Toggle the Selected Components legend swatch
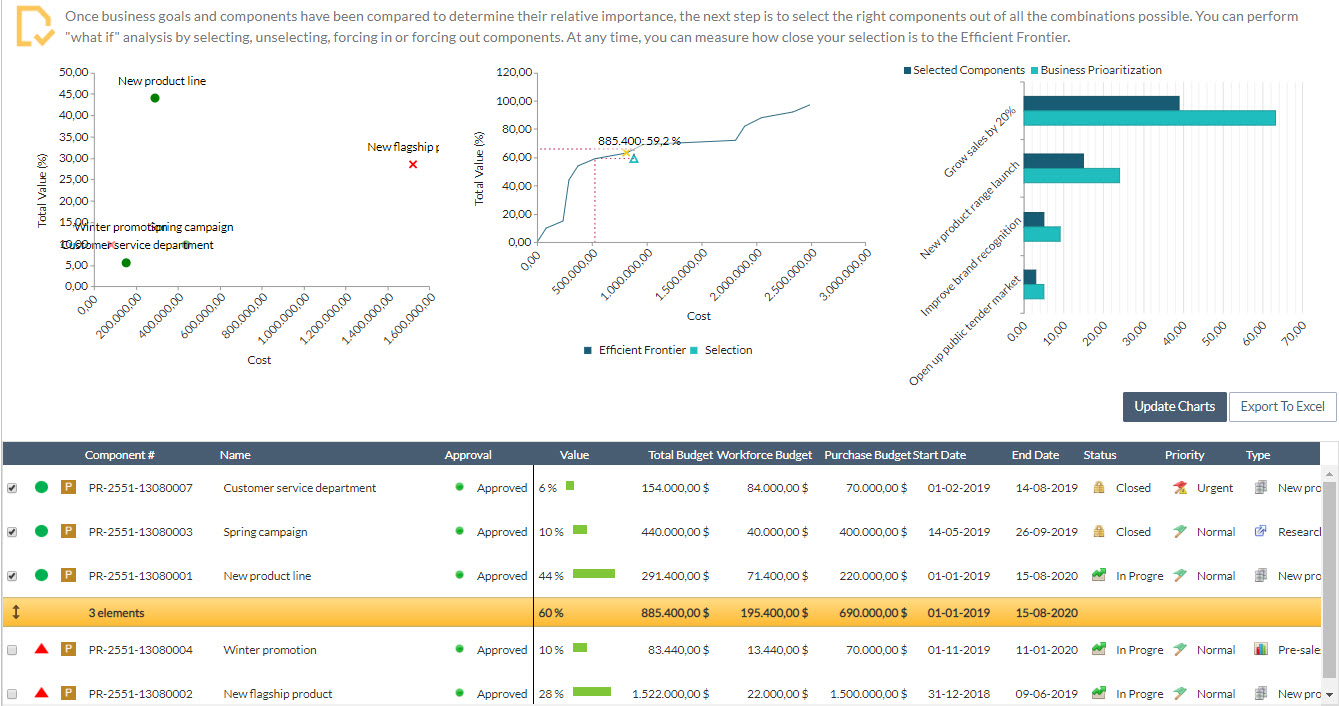1339x706 pixels. coord(908,70)
